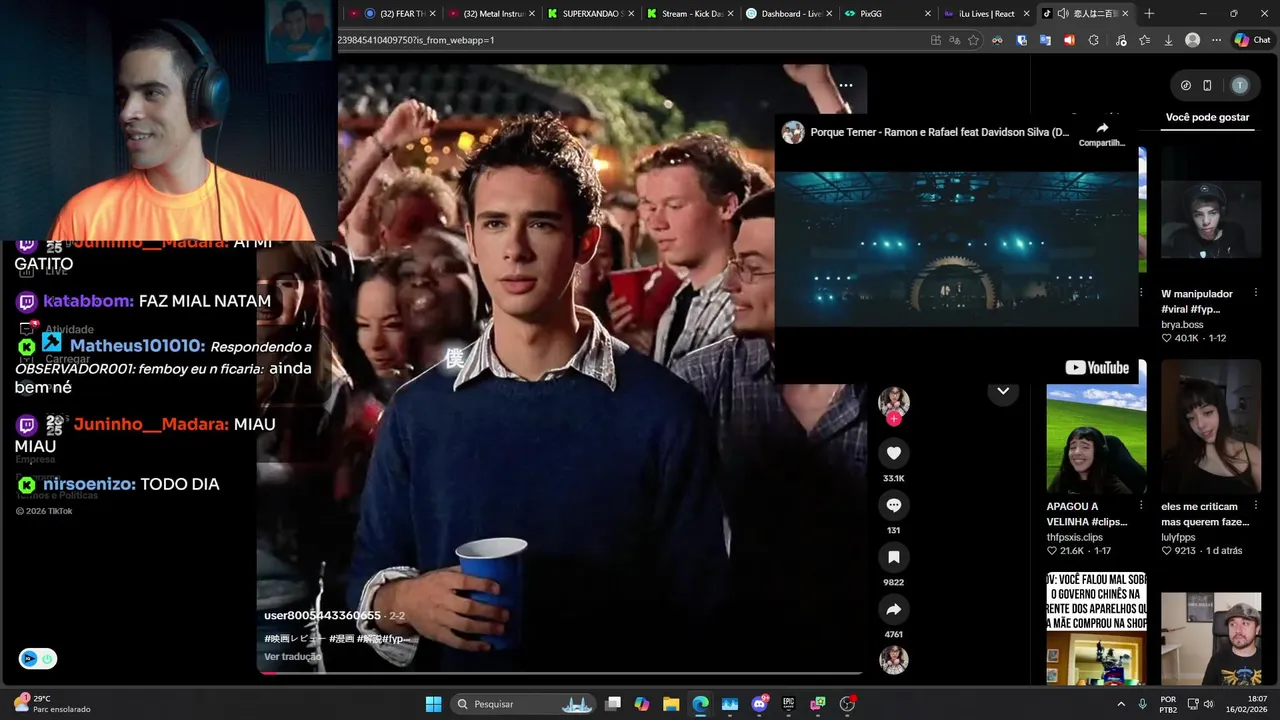
Task: Open the Edge favorites collection icon
Action: (x=1144, y=40)
